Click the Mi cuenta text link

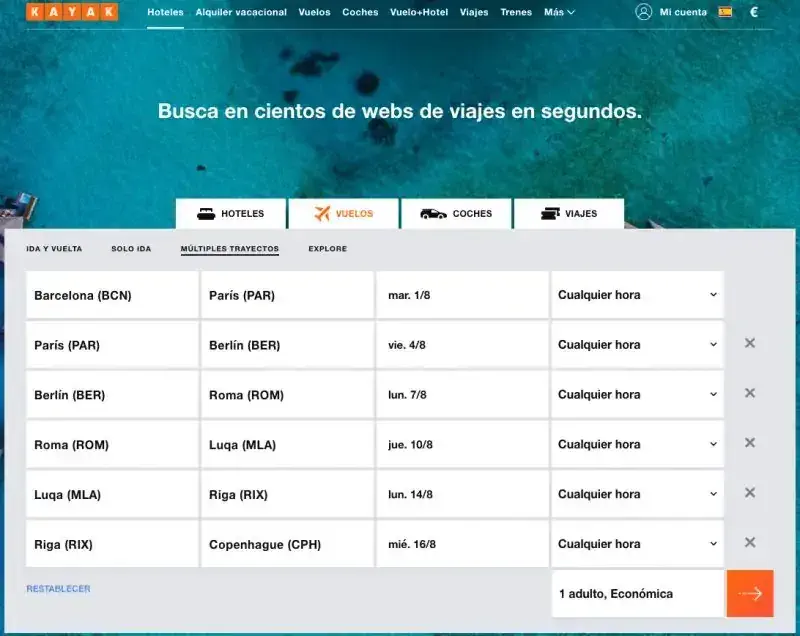click(683, 12)
